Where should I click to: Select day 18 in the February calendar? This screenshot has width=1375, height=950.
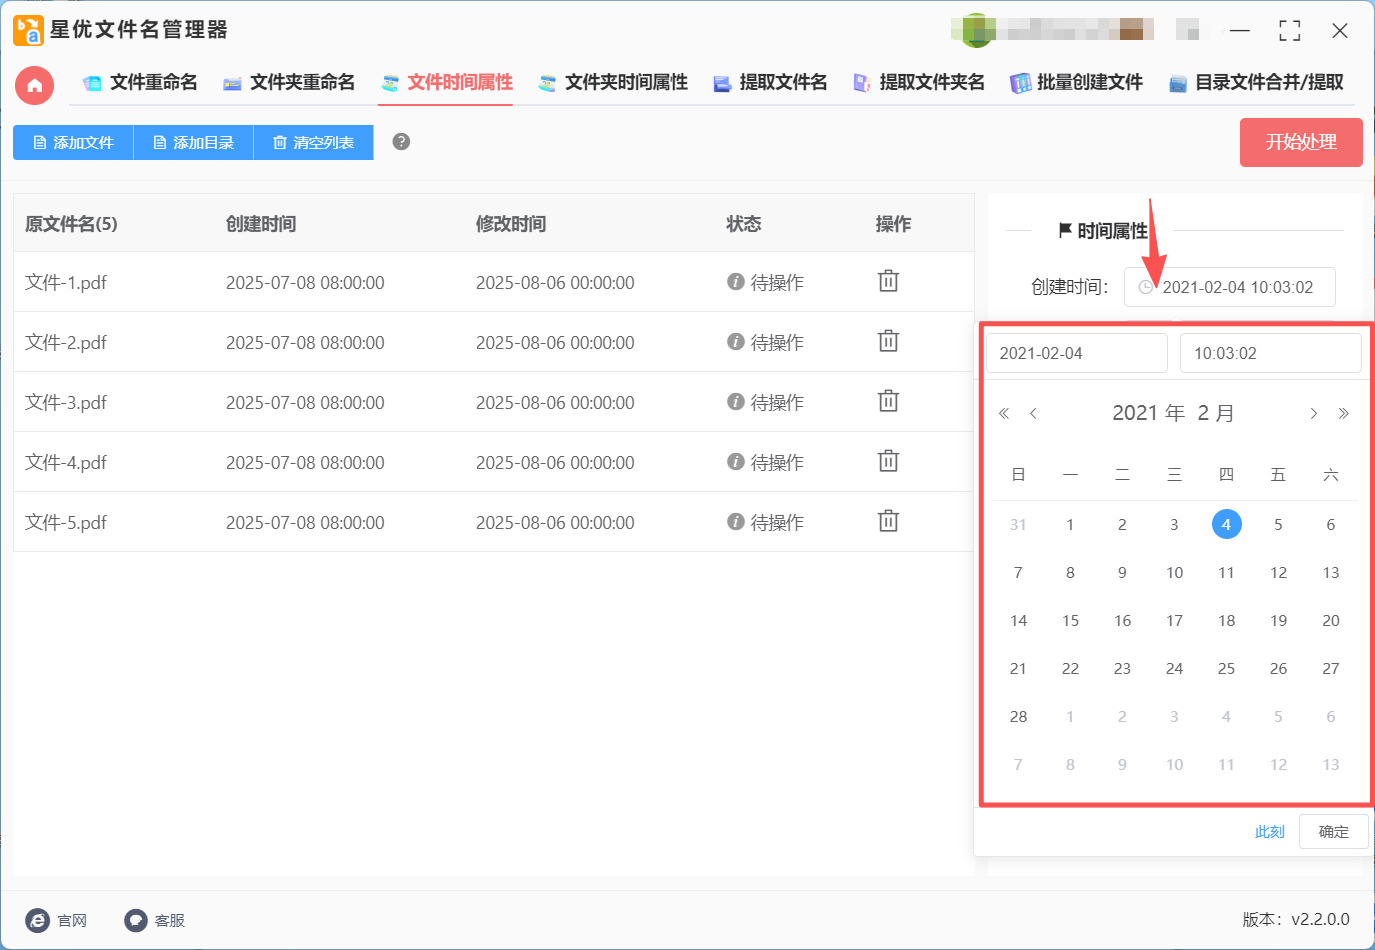pyautogui.click(x=1226, y=621)
